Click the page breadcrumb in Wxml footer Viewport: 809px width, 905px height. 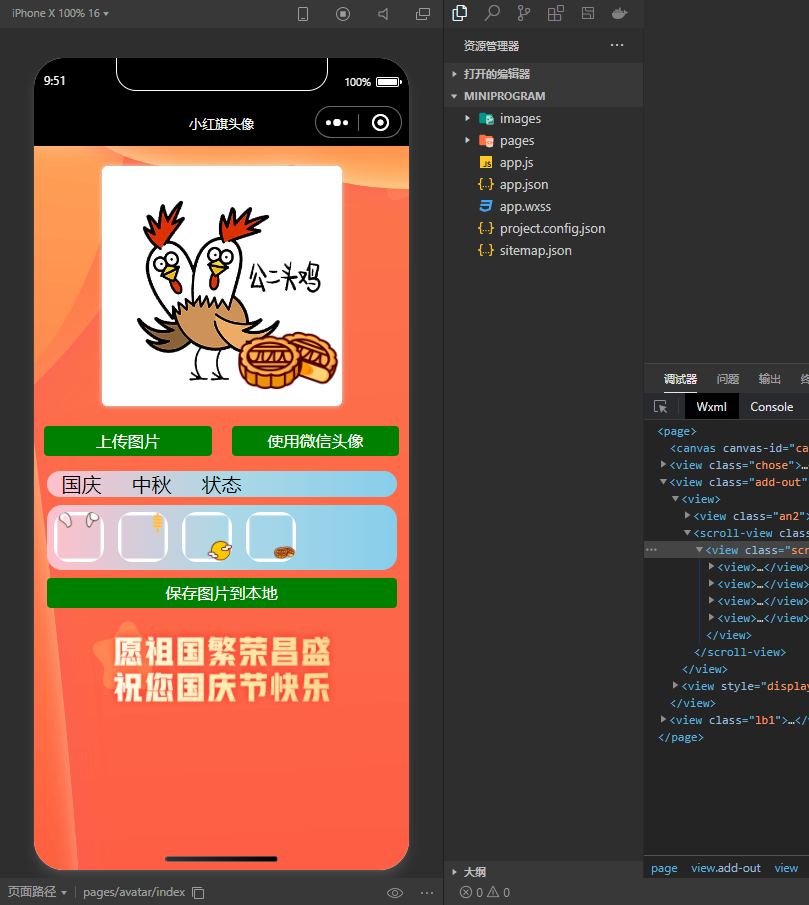(x=664, y=869)
